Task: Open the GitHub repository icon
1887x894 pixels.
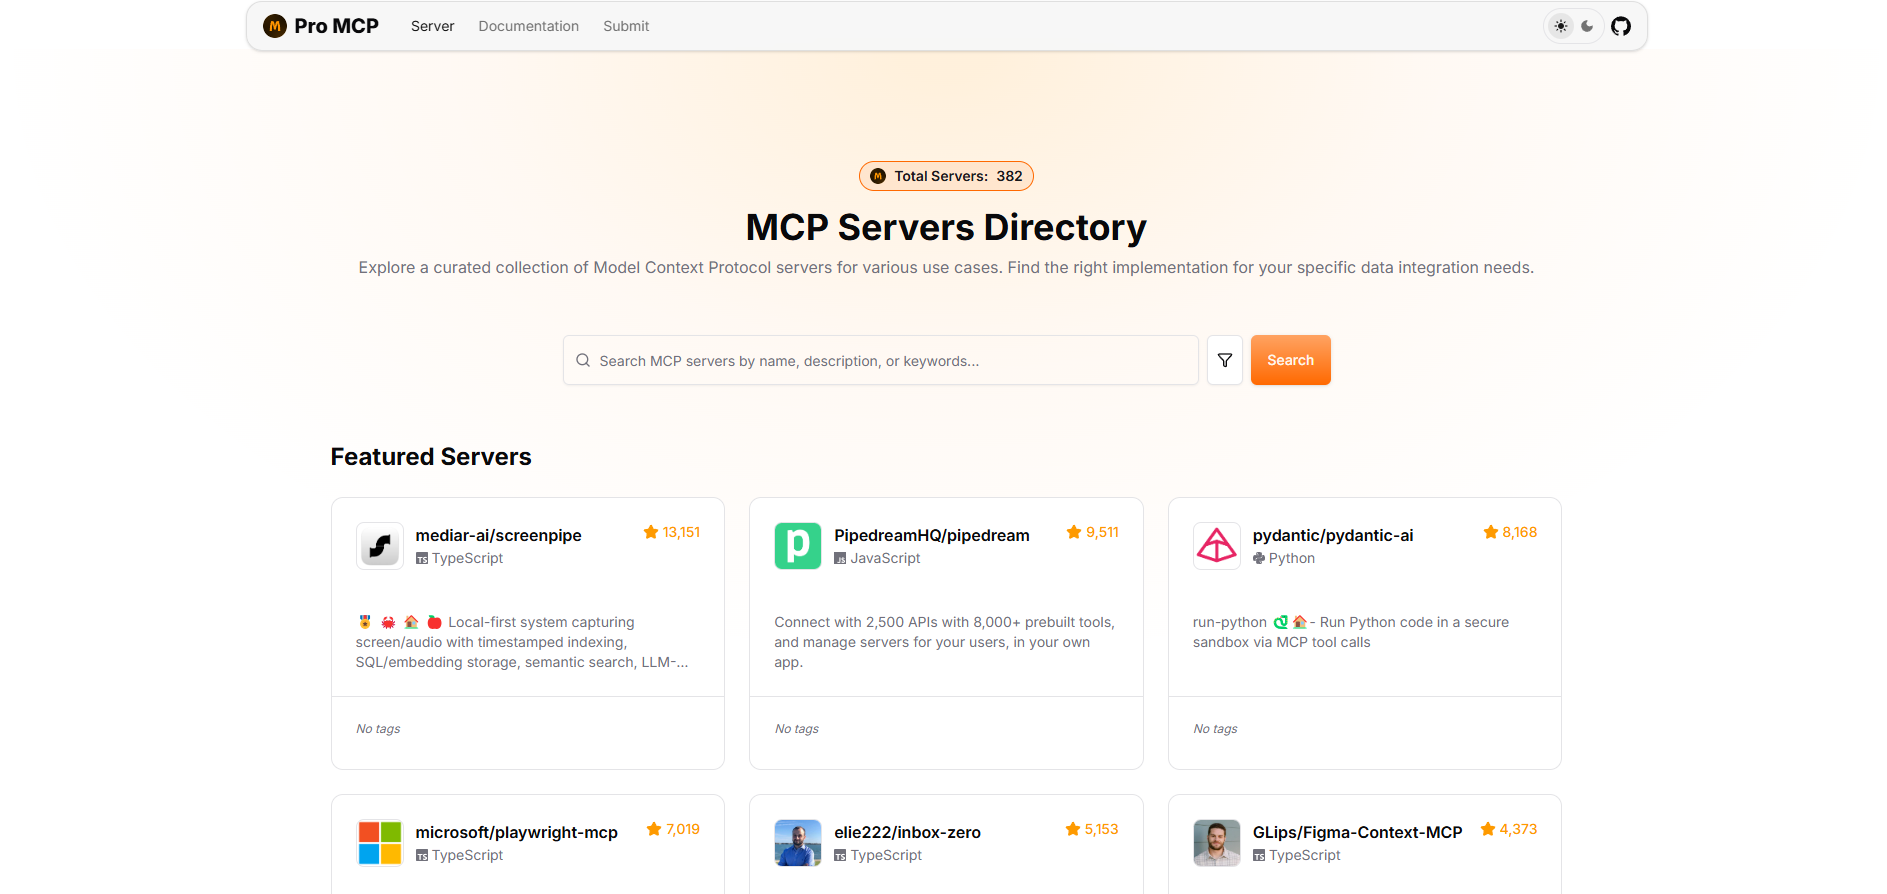Action: (1621, 26)
